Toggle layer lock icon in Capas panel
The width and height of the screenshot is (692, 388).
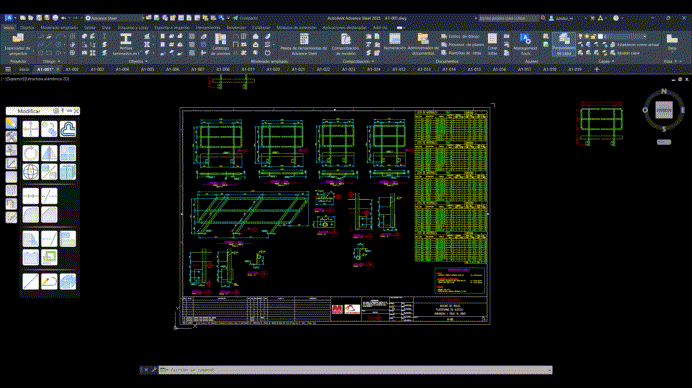point(594,37)
